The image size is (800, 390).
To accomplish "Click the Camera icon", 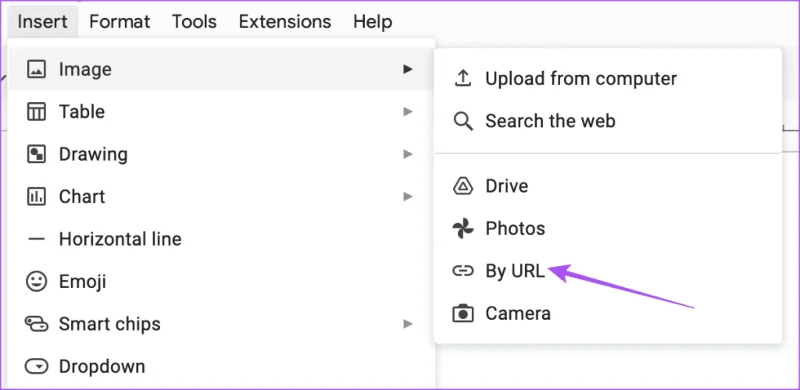I will point(463,313).
